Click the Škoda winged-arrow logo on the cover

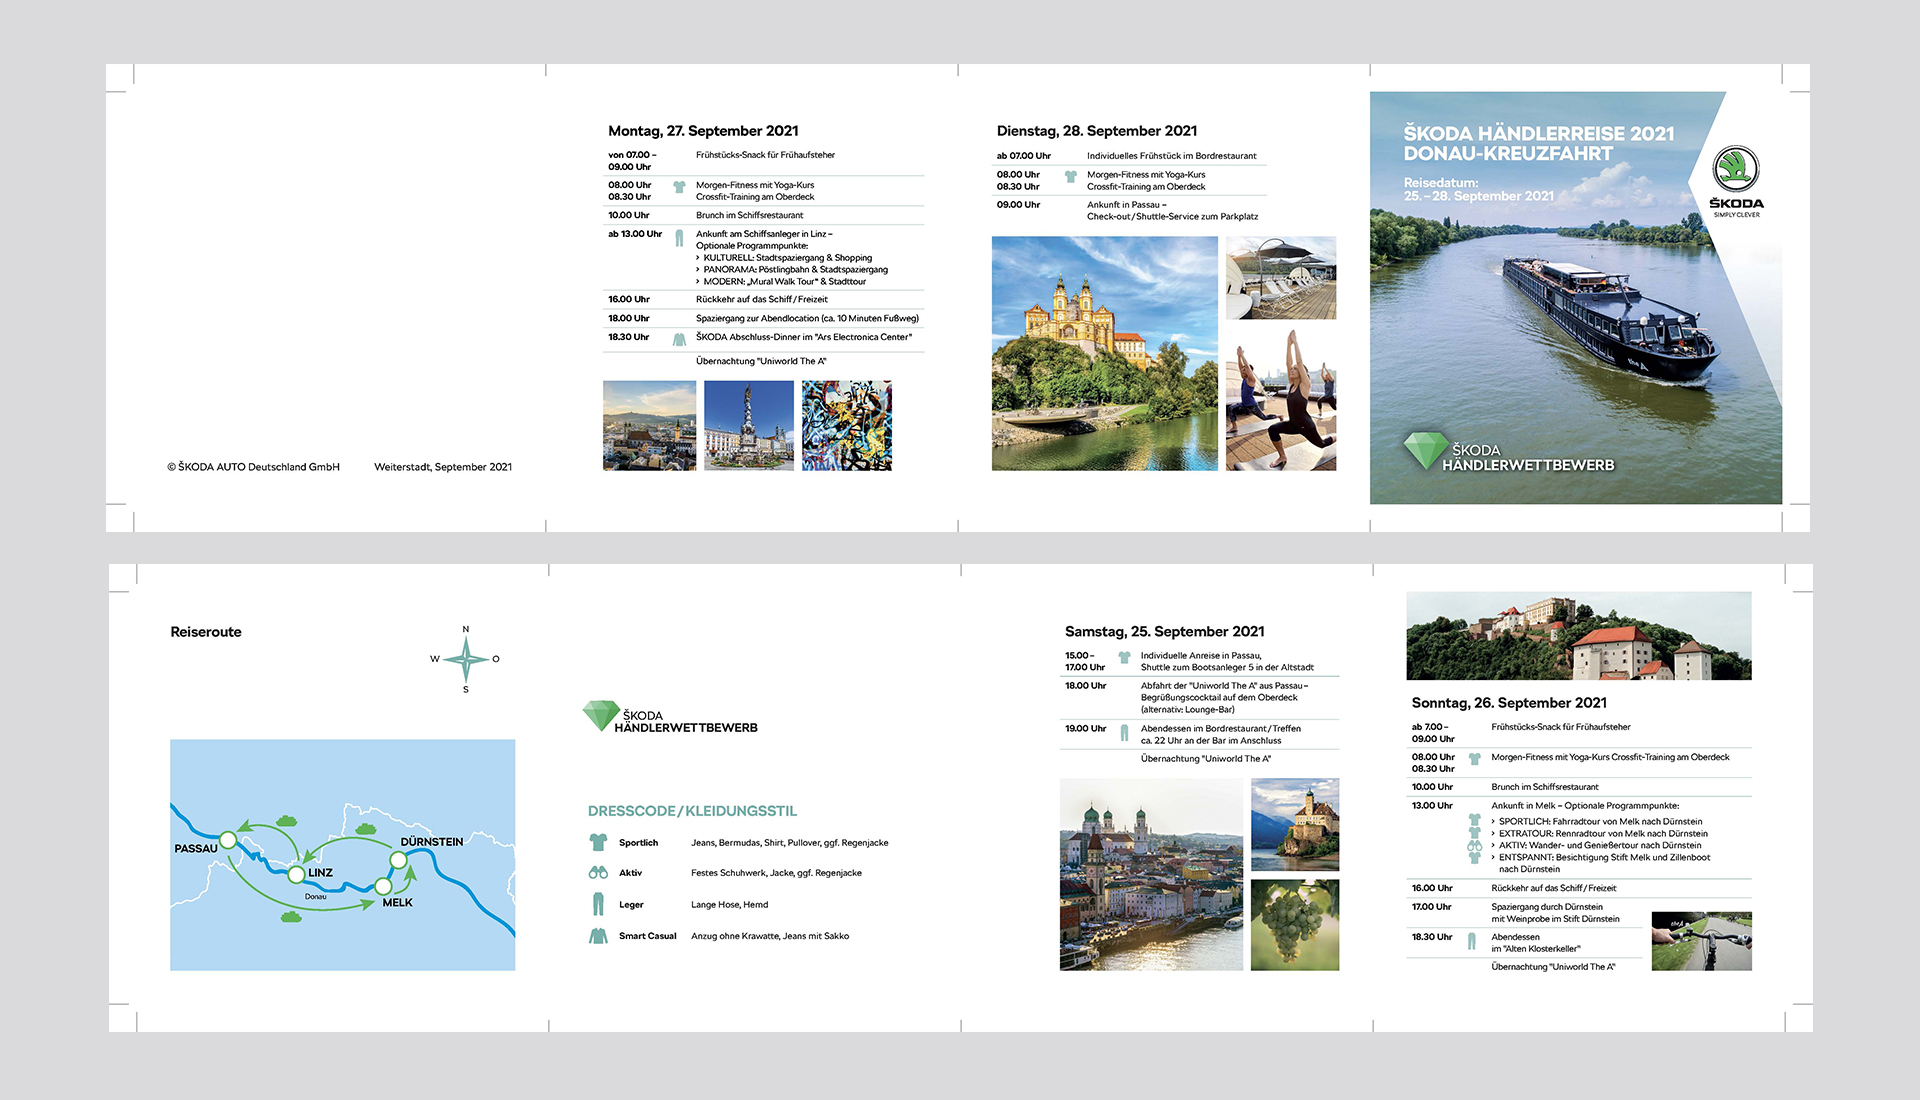pos(1736,169)
